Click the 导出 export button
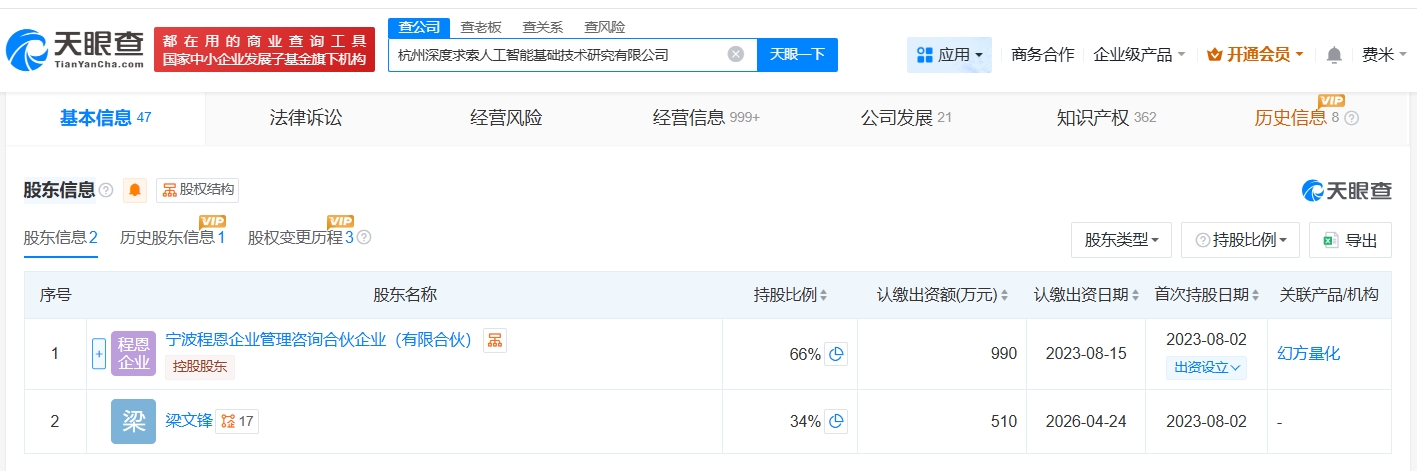 pyautogui.click(x=1350, y=240)
